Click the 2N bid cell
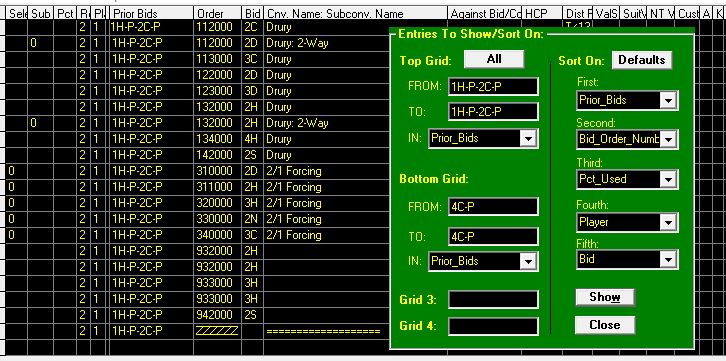This screenshot has height=361, width=726. tap(253, 219)
